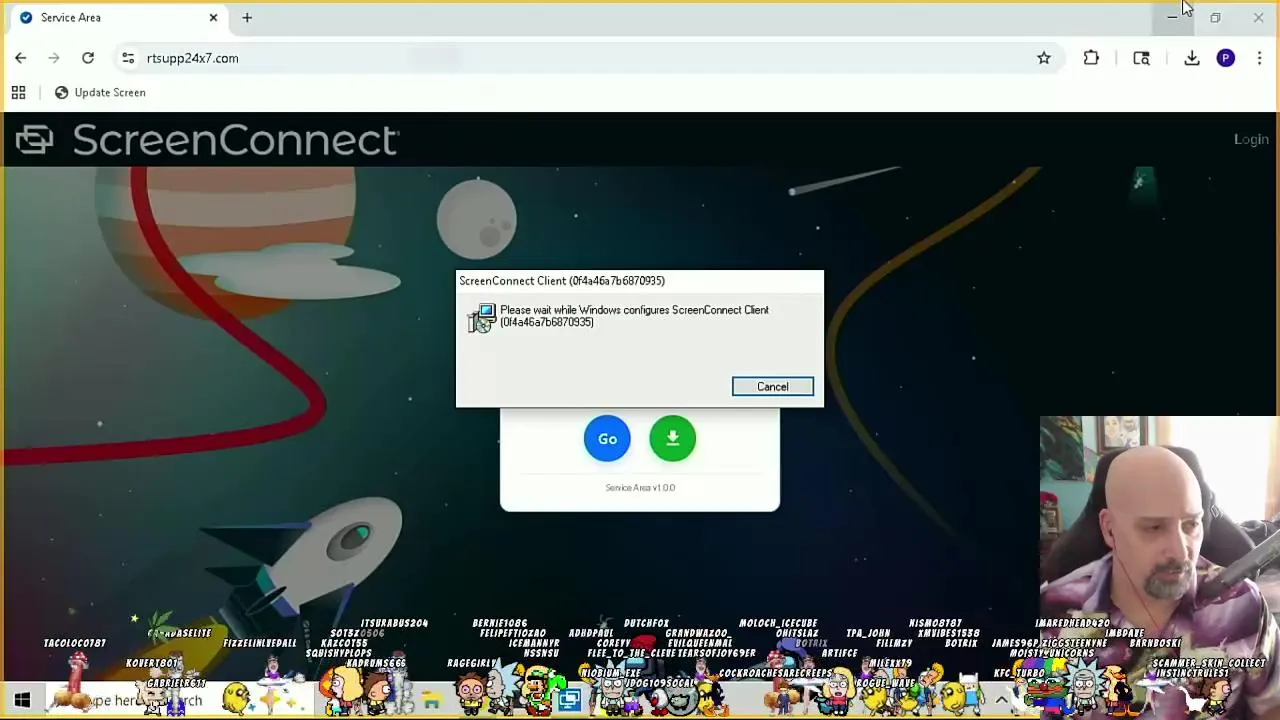Close the Service Area tab
1280x720 pixels.
tap(213, 18)
